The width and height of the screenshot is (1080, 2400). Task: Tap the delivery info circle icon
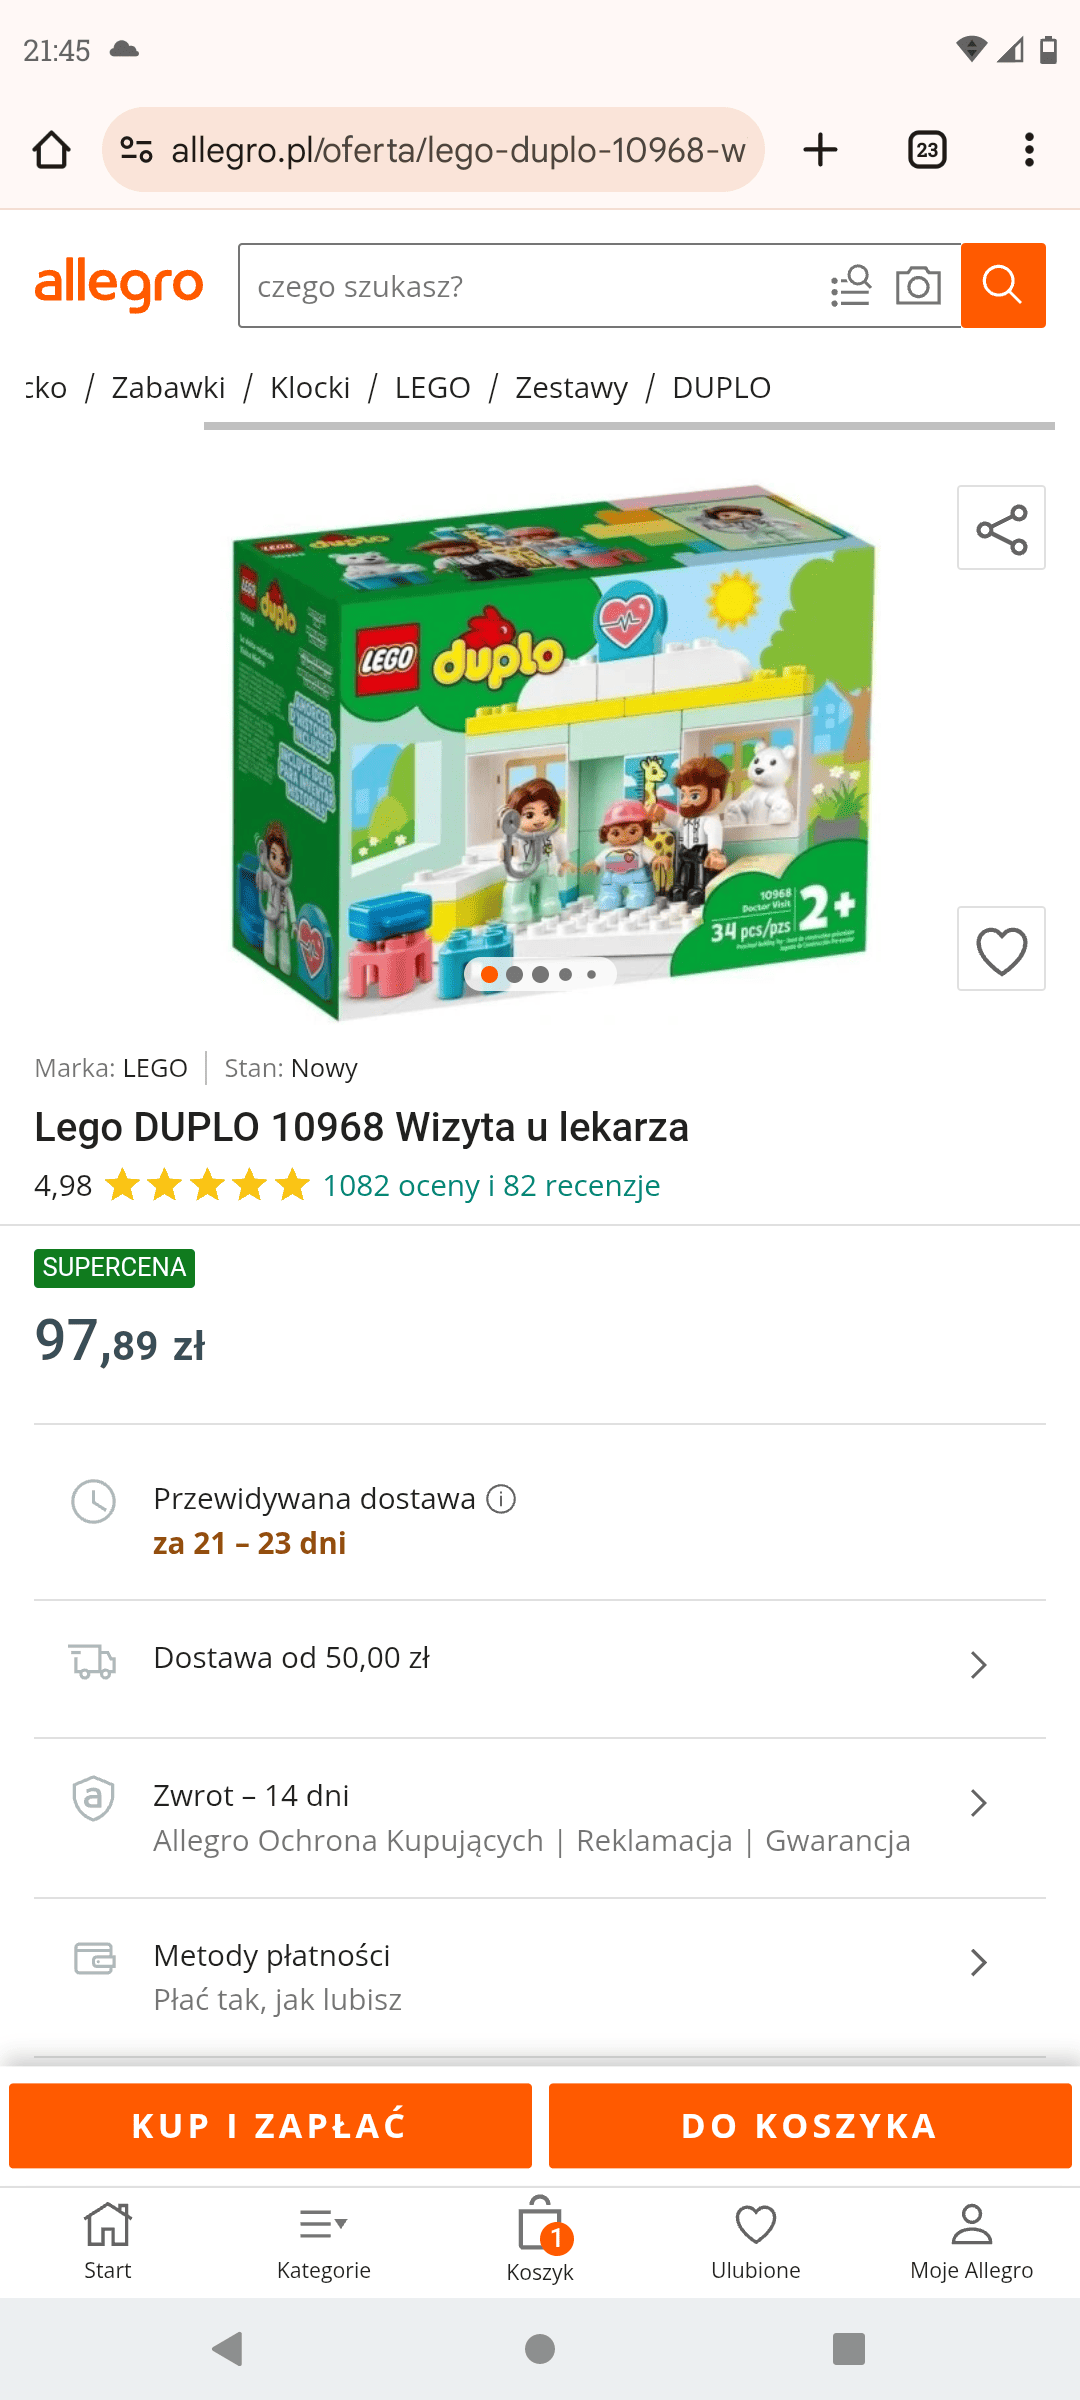click(x=501, y=1499)
